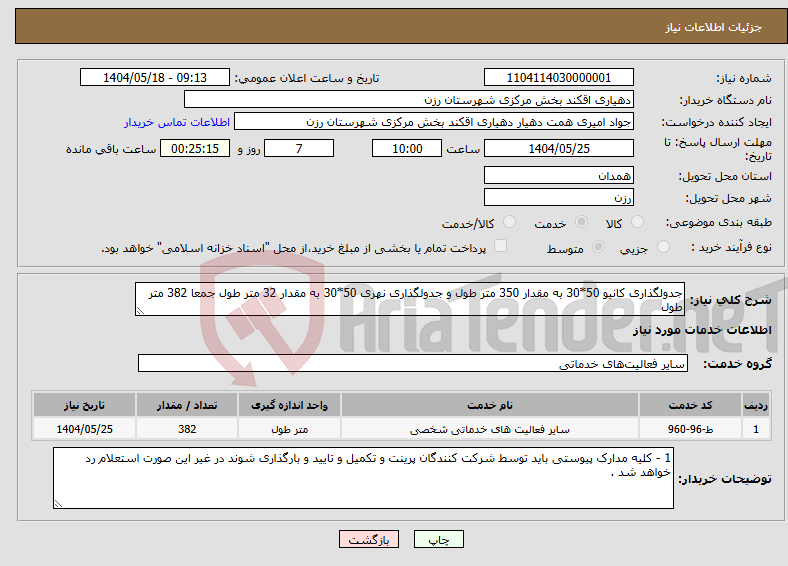This screenshot has width=788, height=566.
Task: Click table date cell 1404/05/25
Action: 84,429
